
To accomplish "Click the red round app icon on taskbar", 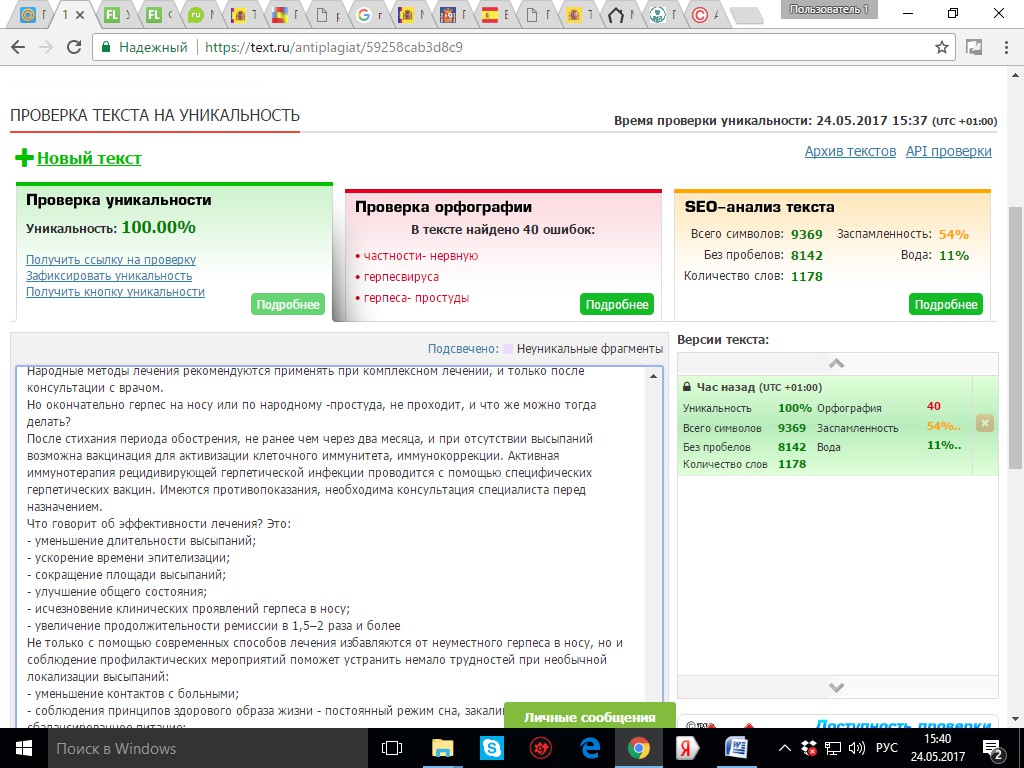I will tap(541, 748).
